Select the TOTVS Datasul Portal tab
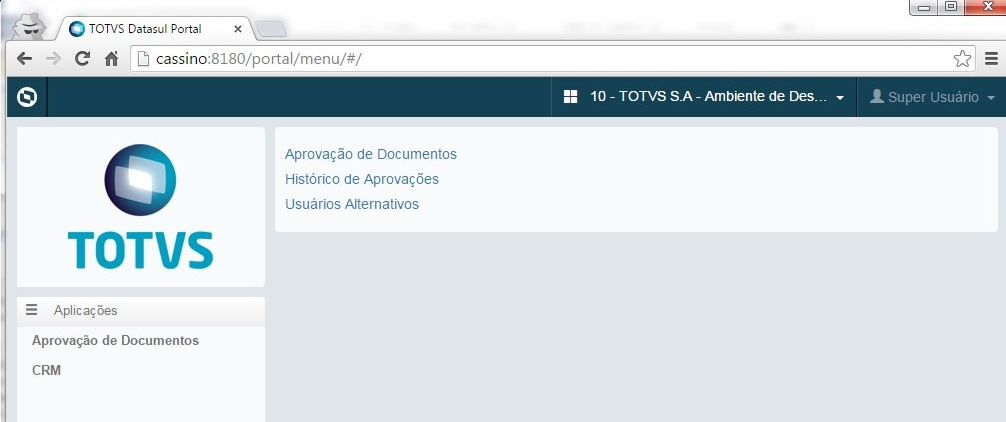1006x422 pixels. pos(154,29)
